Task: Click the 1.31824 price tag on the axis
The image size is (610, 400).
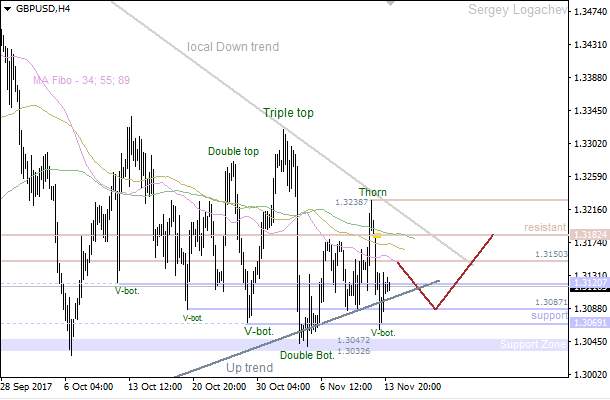Action: [x=587, y=235]
